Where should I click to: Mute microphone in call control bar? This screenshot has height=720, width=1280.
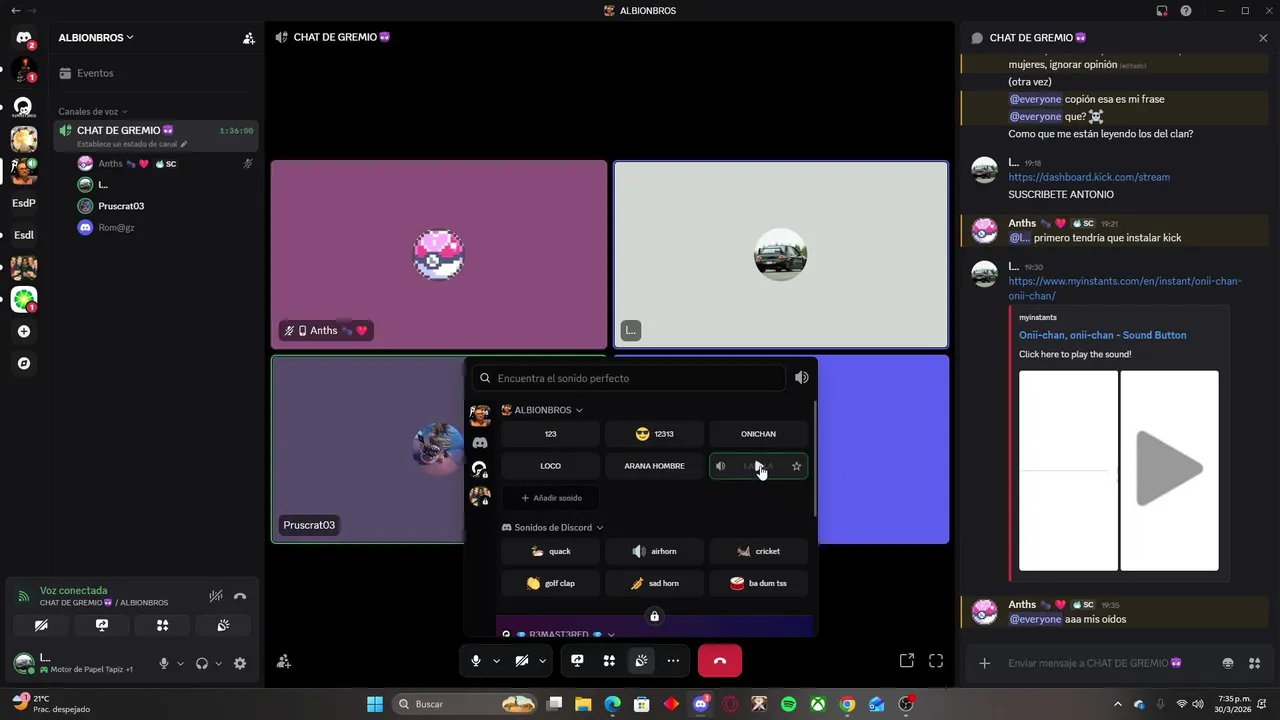476,661
